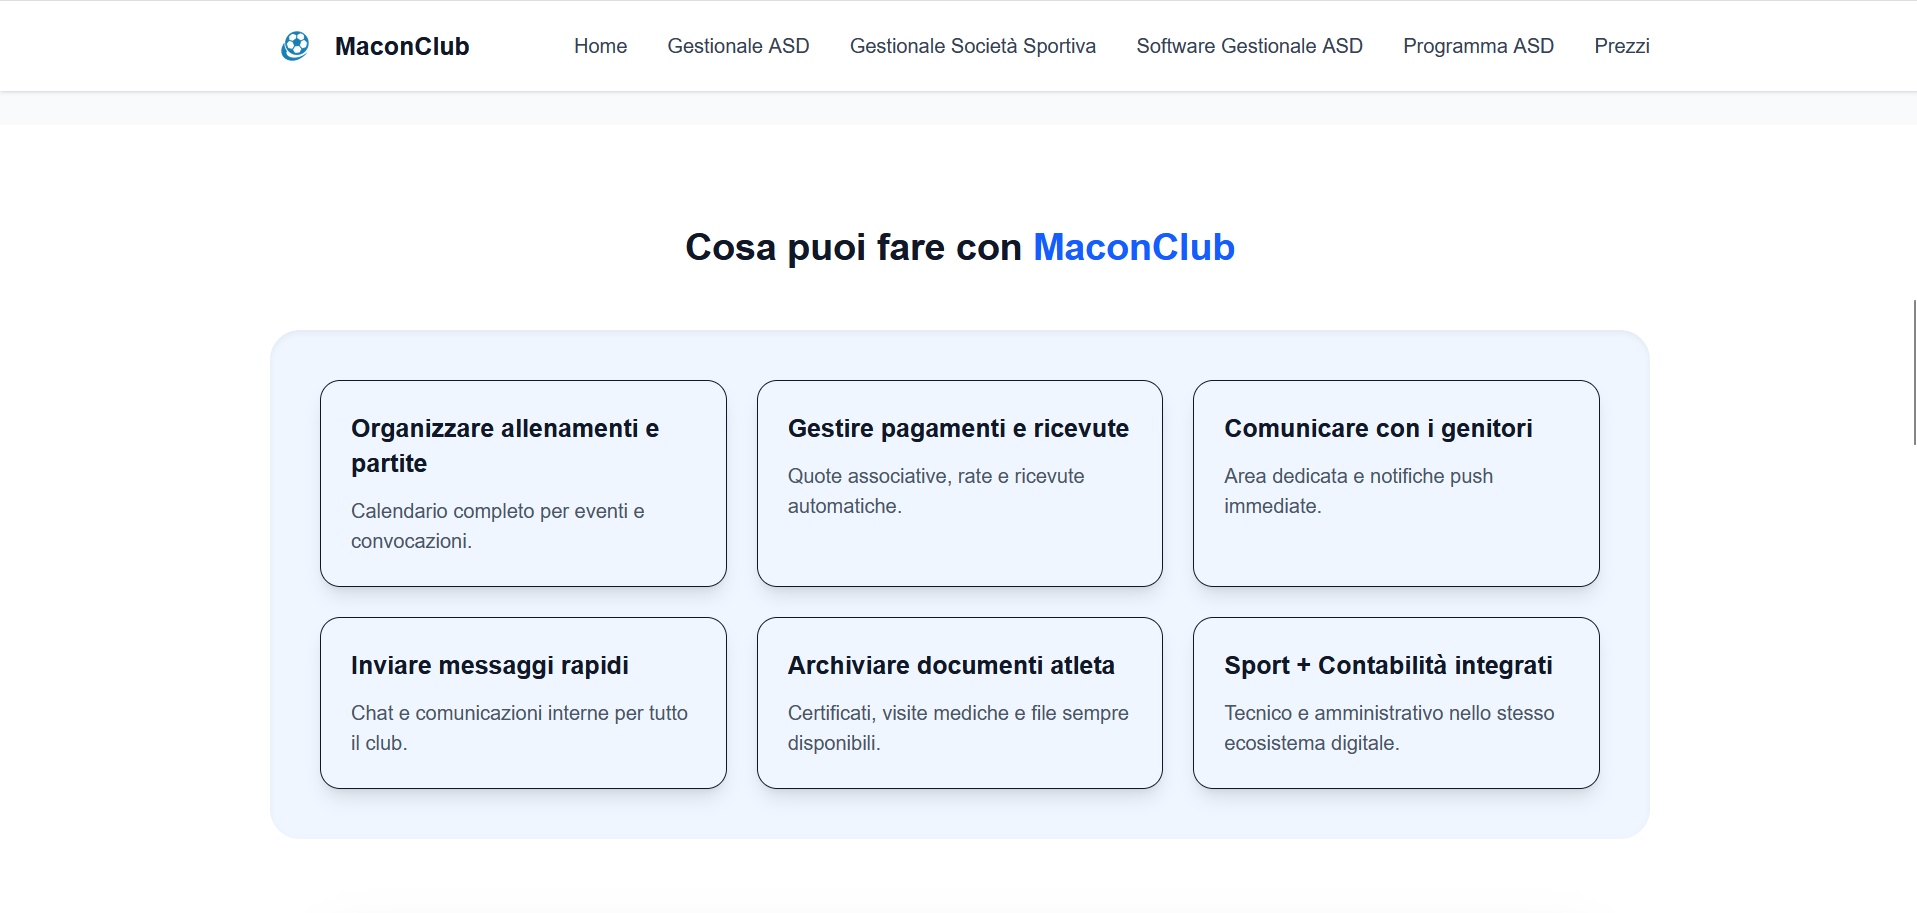Click the Sport + Contabilità integrati card
Image resolution: width=1917 pixels, height=913 pixels.
click(x=1395, y=702)
